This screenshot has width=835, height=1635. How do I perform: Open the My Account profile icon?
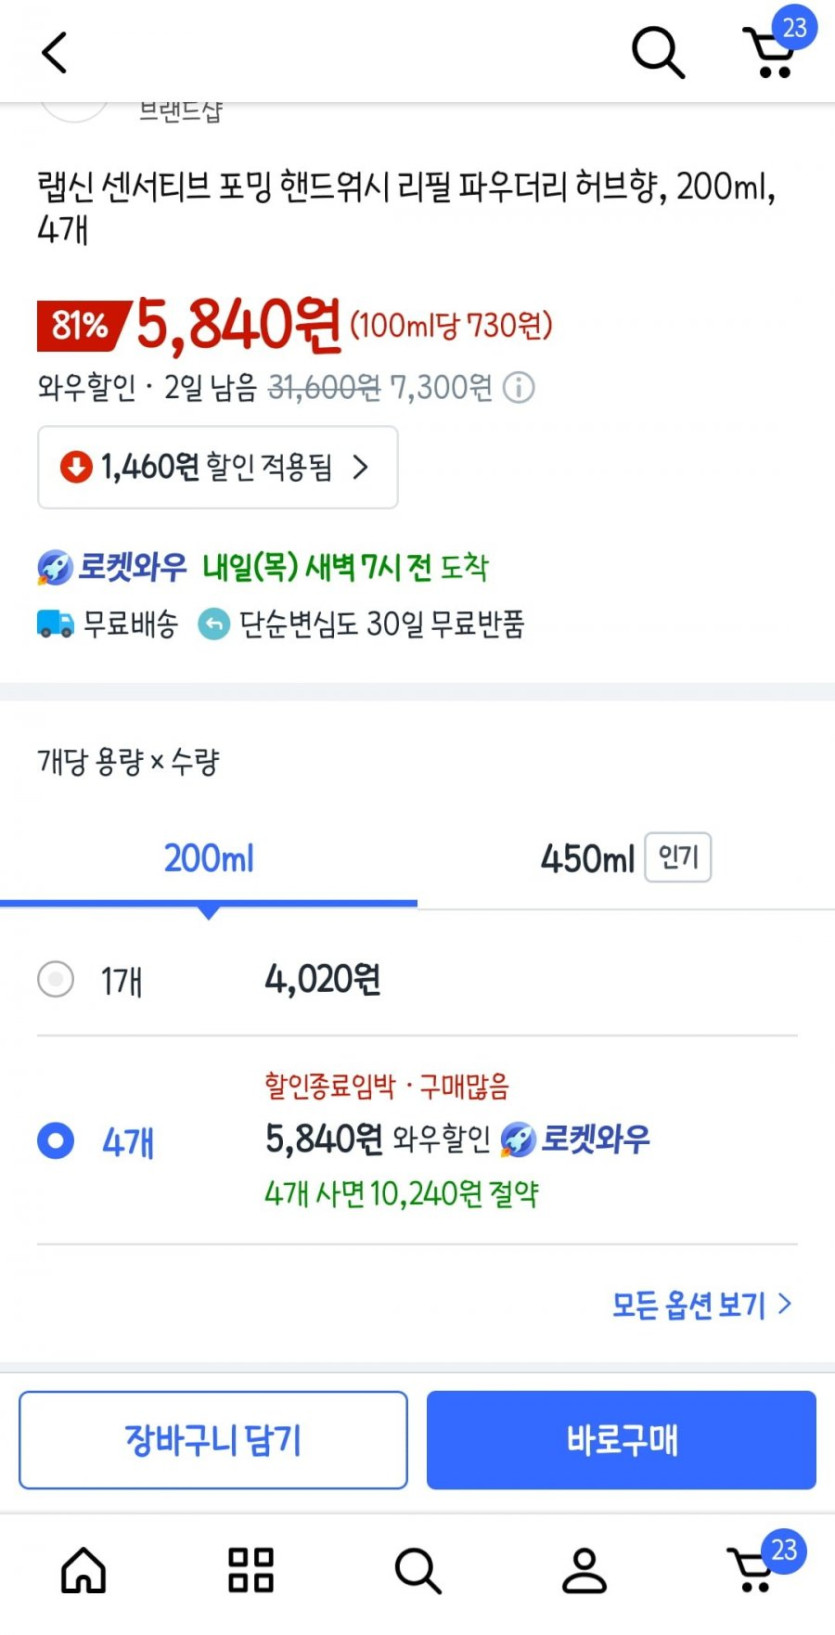coord(584,1570)
